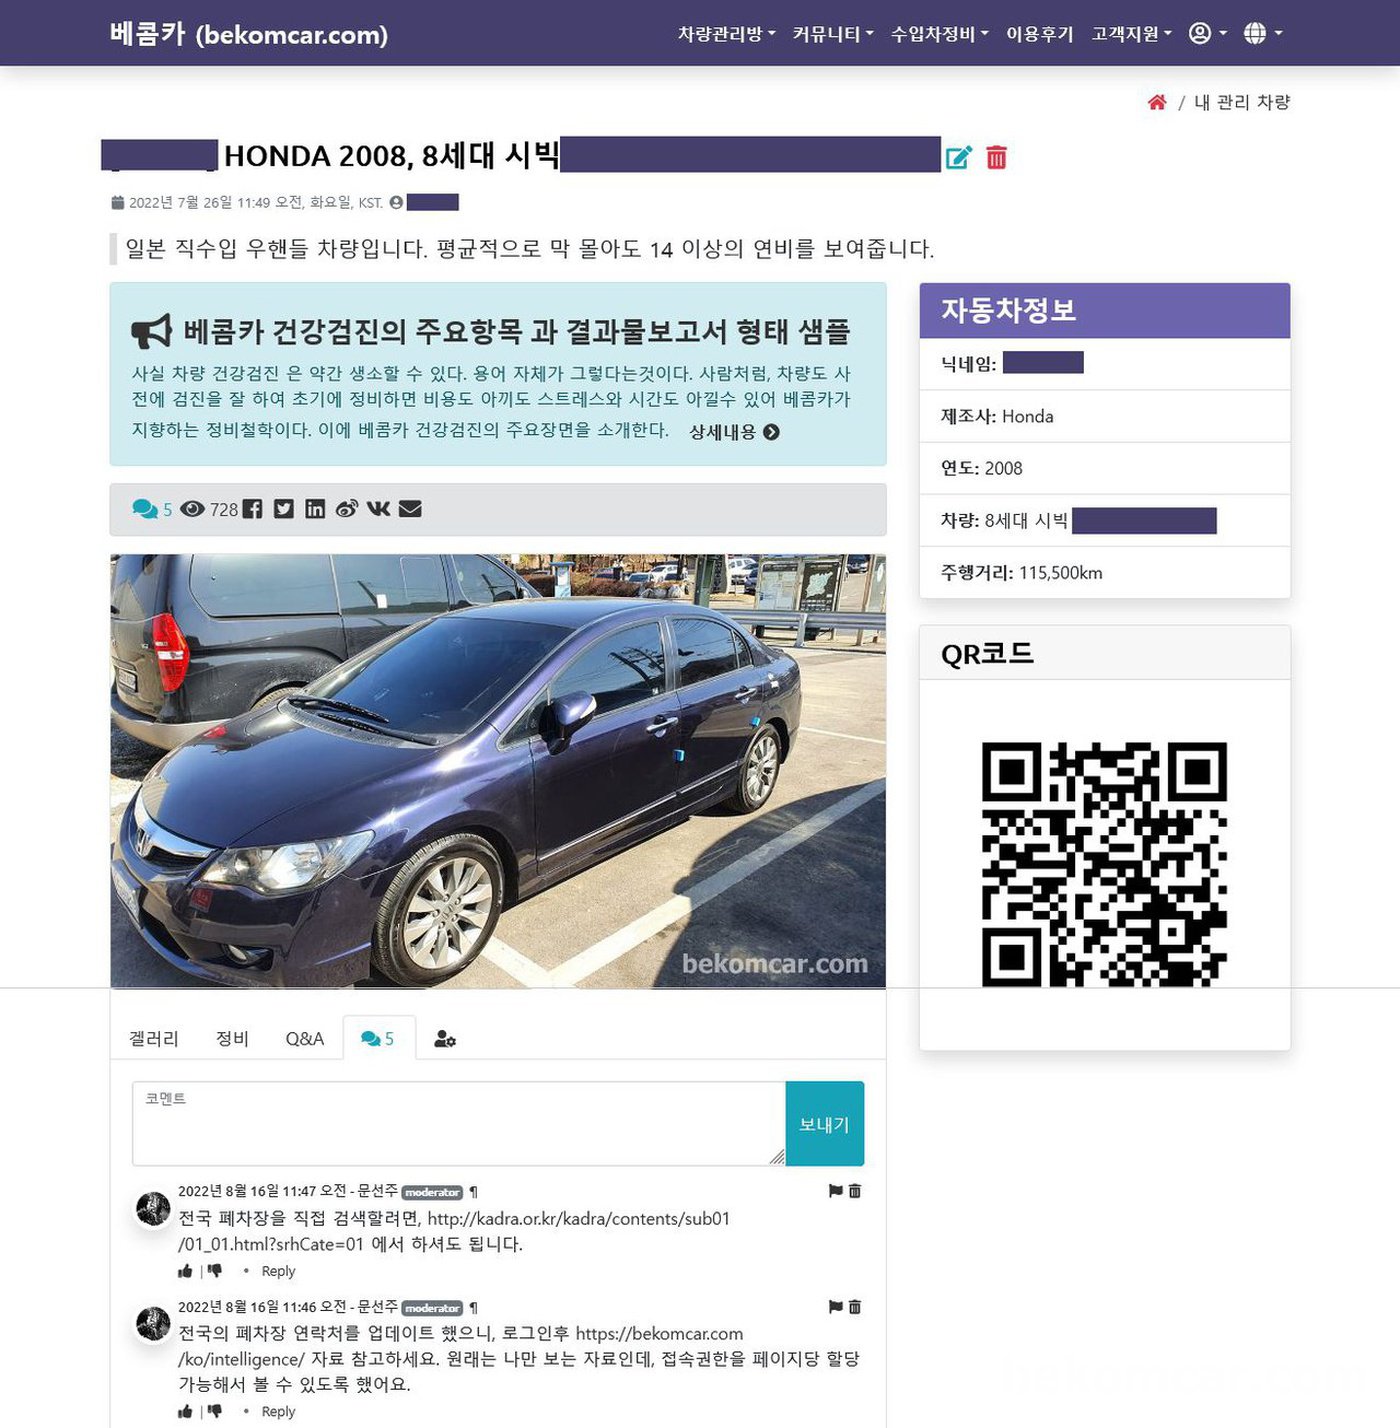This screenshot has width=1400, height=1428.
Task: Click the 자동차정보 panel header
Action: tap(1104, 310)
